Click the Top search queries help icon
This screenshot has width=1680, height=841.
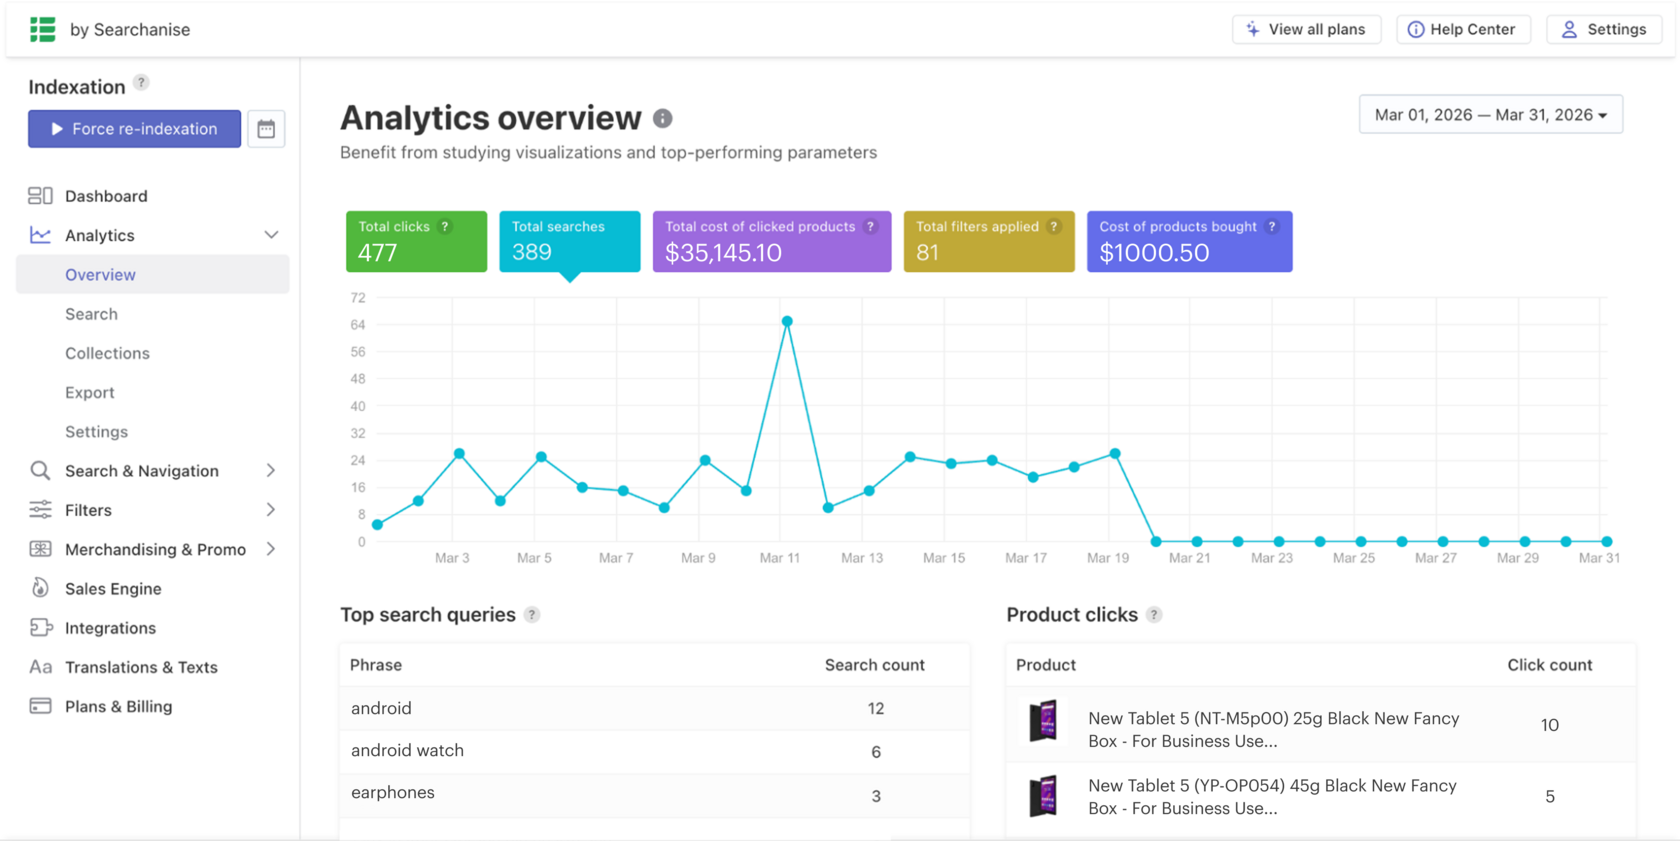click(x=532, y=615)
